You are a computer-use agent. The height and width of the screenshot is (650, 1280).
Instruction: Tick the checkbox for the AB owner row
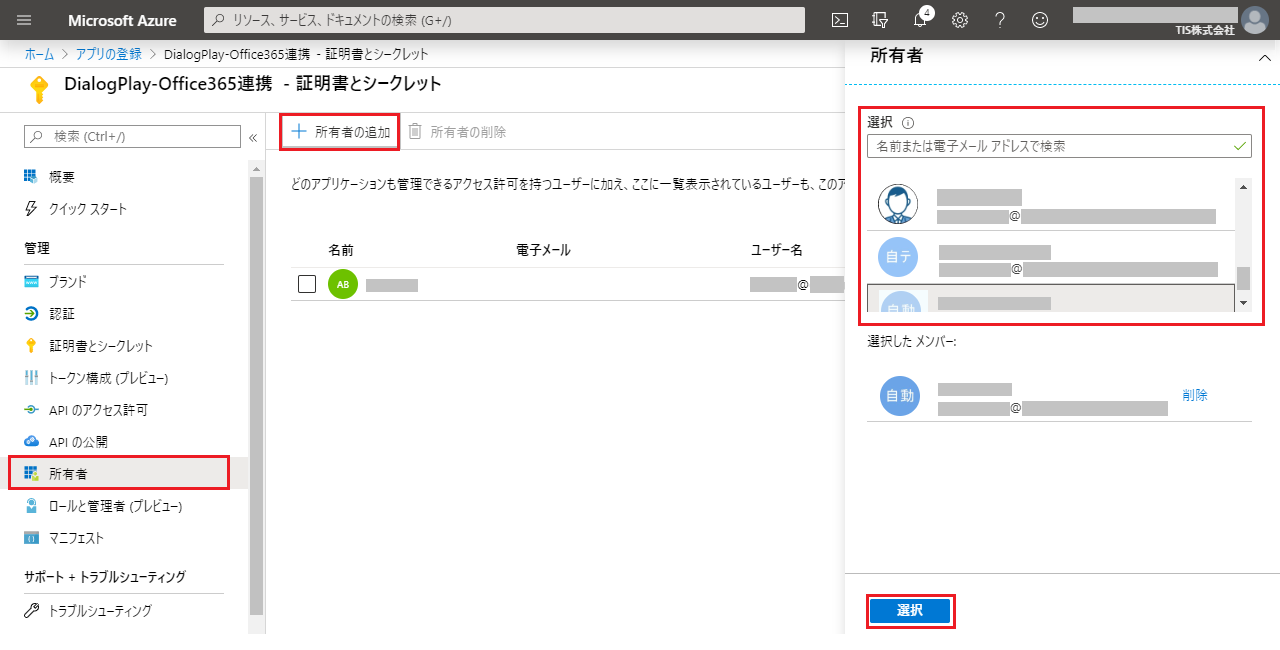[x=307, y=284]
